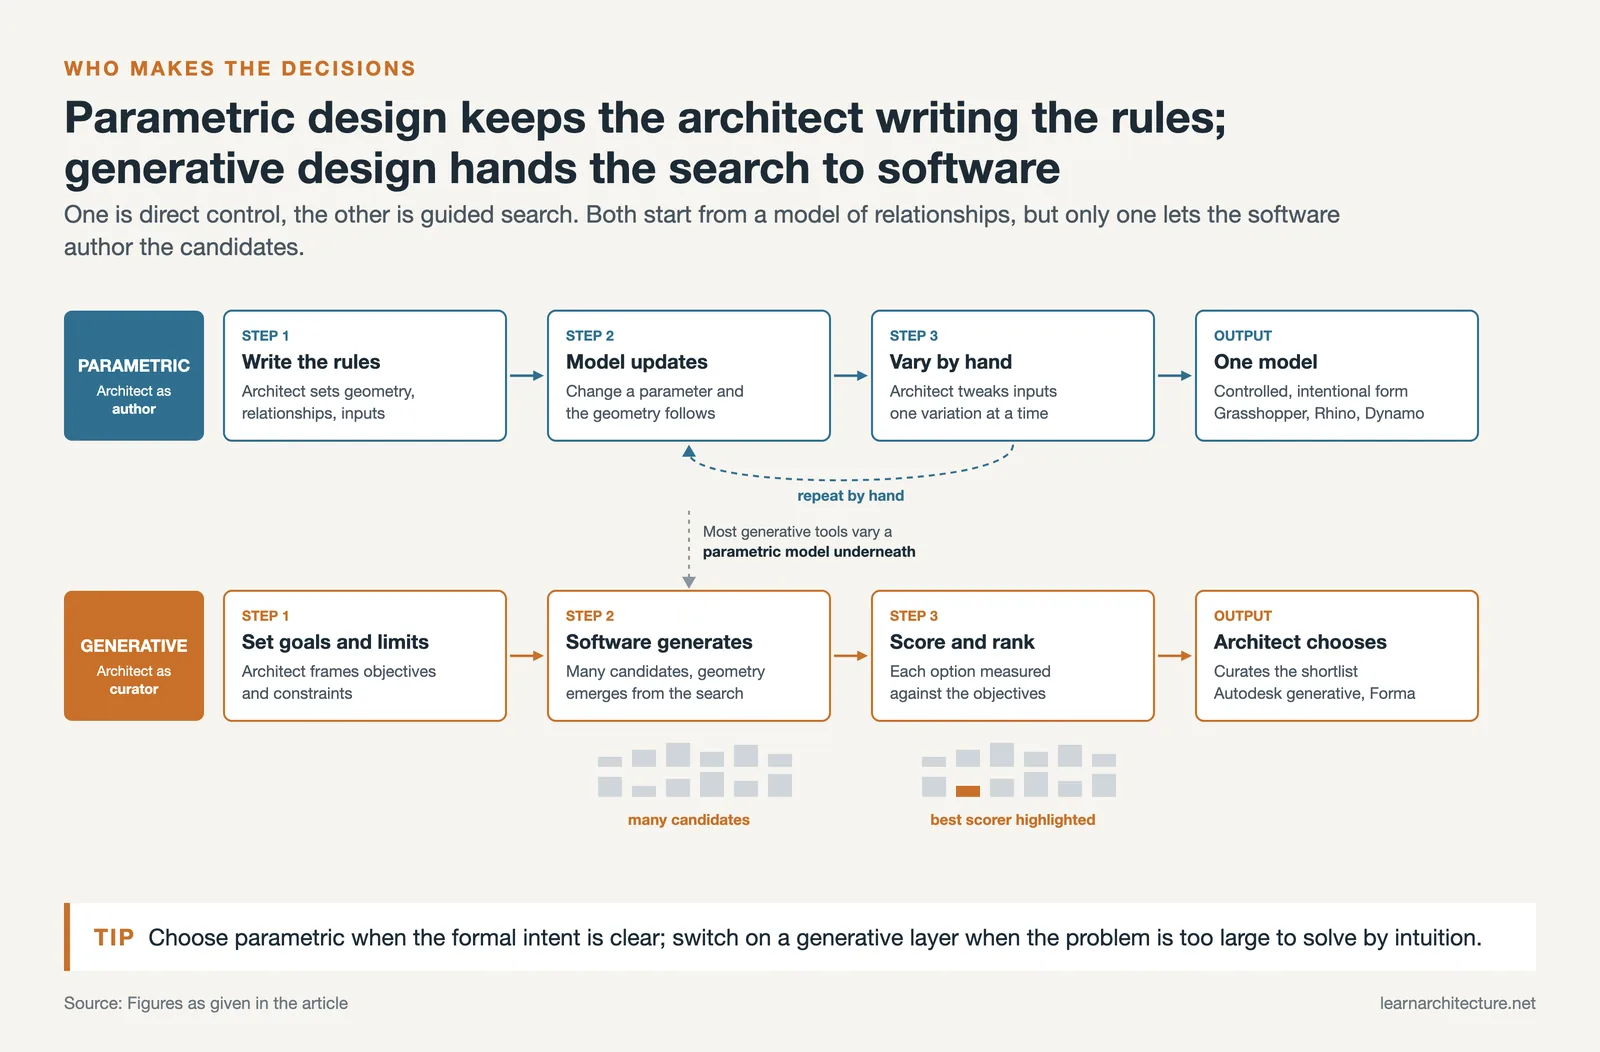Click the "One model" output title
This screenshot has height=1052, width=1600.
tap(1266, 362)
